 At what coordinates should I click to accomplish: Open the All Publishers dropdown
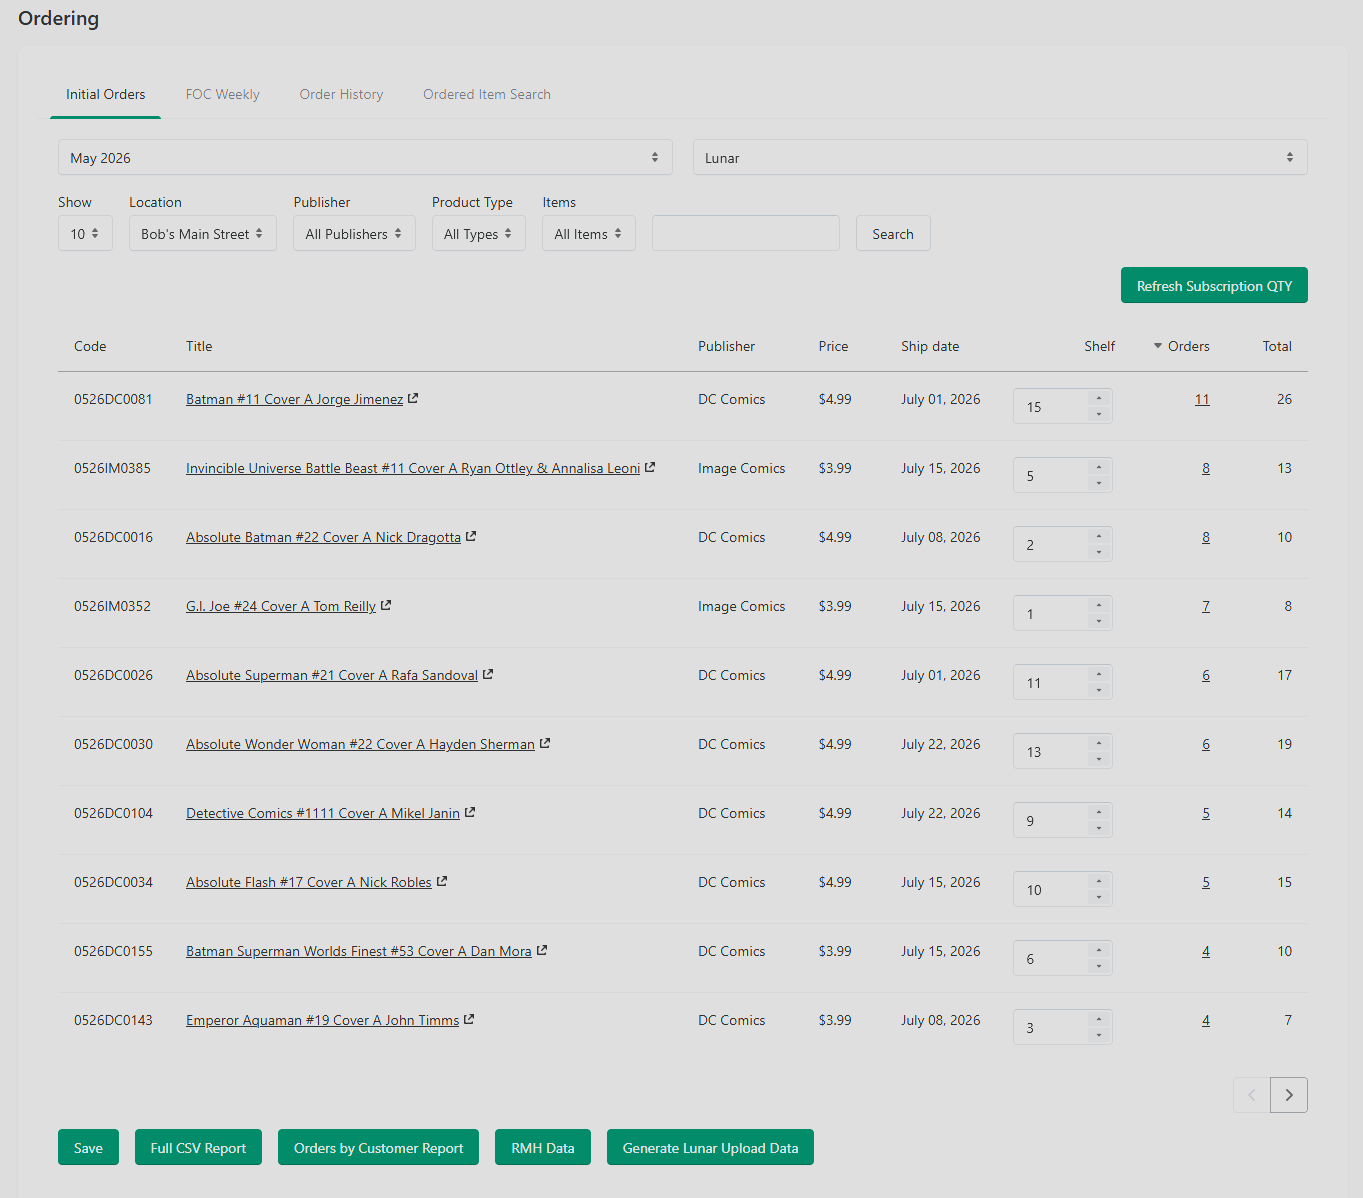click(354, 233)
